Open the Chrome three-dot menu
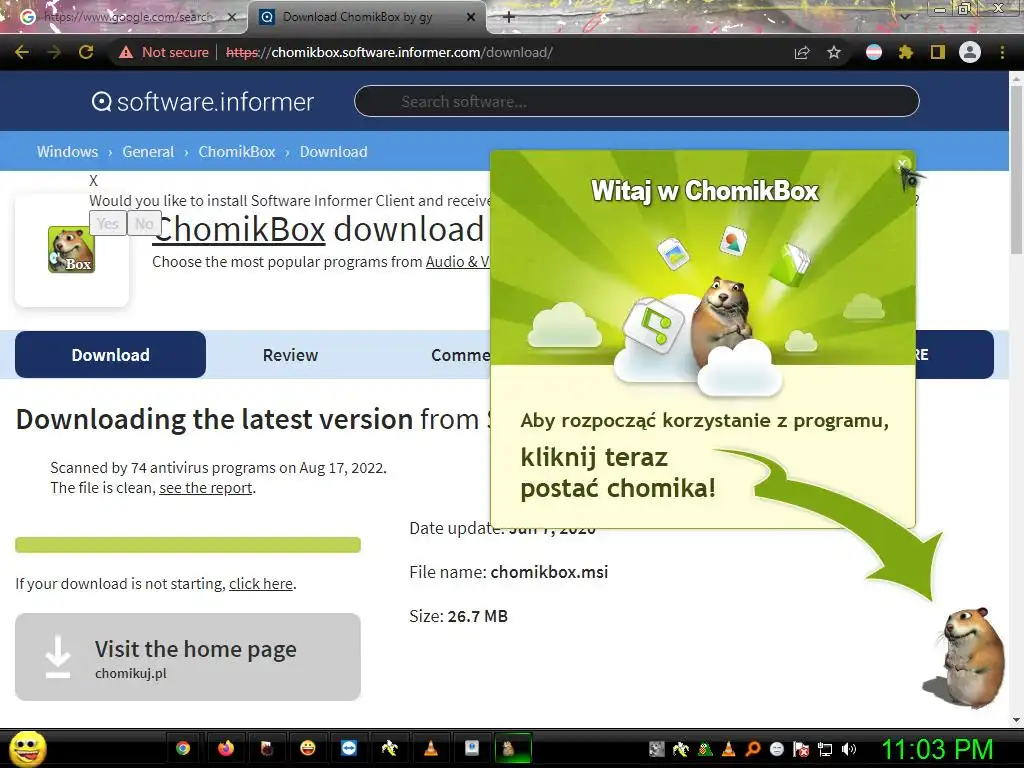1024x768 pixels. [1002, 52]
